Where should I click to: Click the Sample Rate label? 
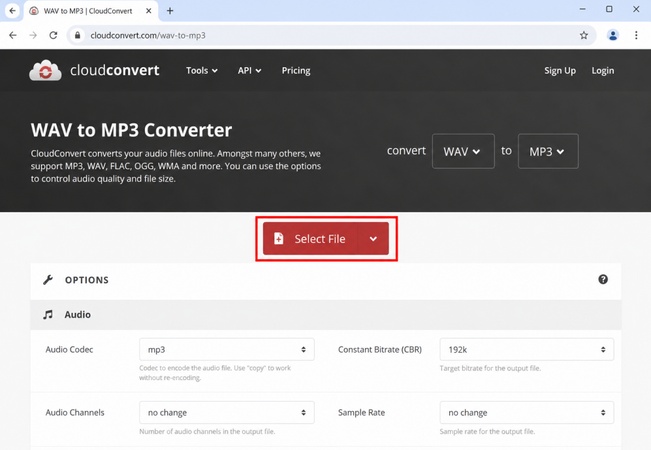click(x=361, y=412)
